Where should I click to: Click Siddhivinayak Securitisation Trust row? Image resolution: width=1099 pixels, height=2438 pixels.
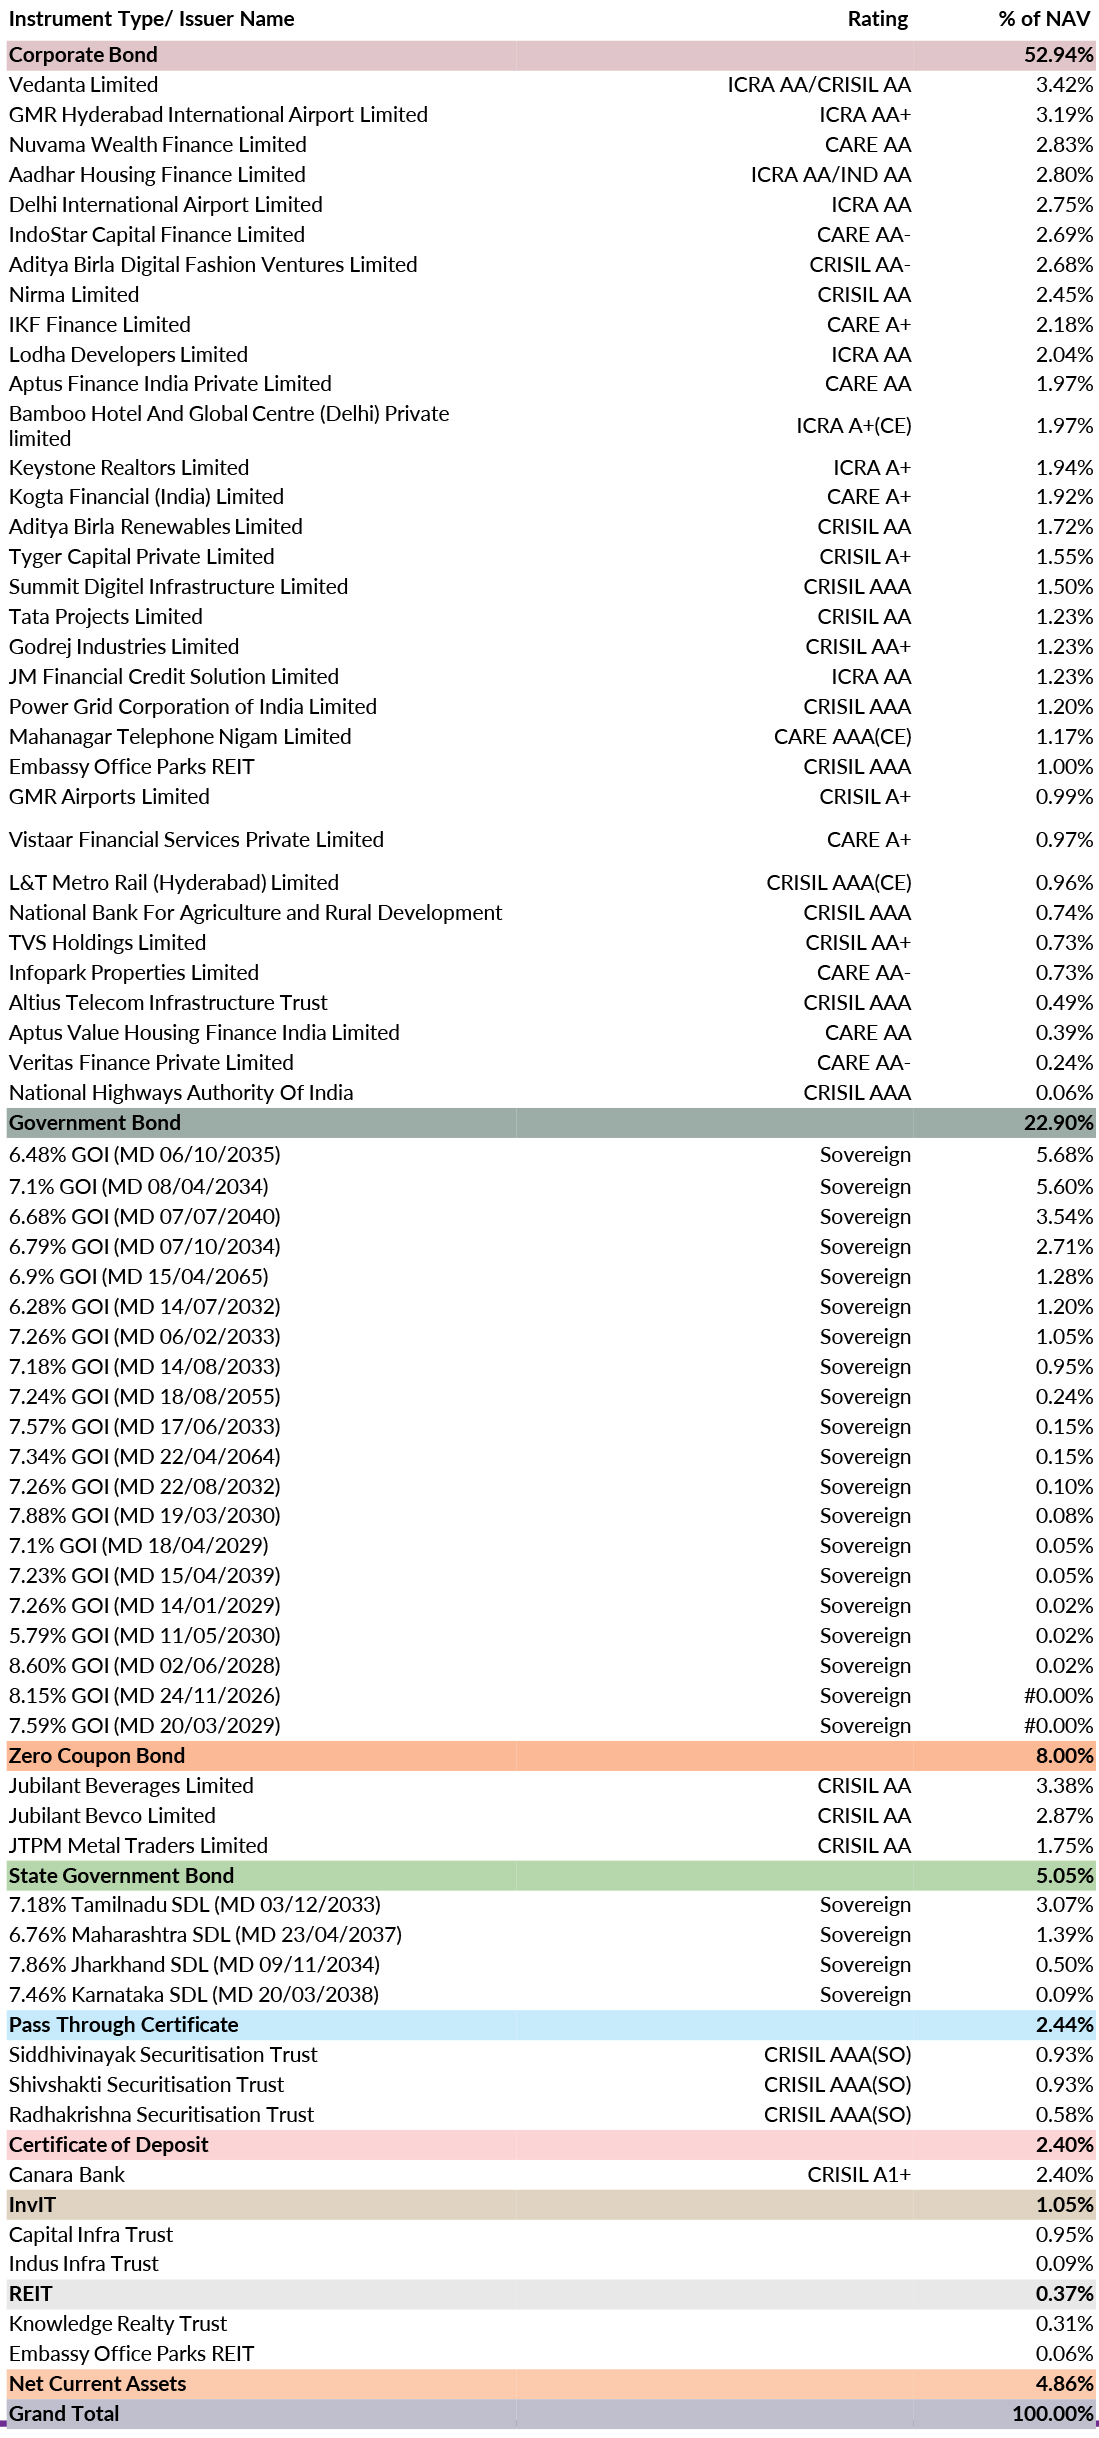(x=163, y=2055)
